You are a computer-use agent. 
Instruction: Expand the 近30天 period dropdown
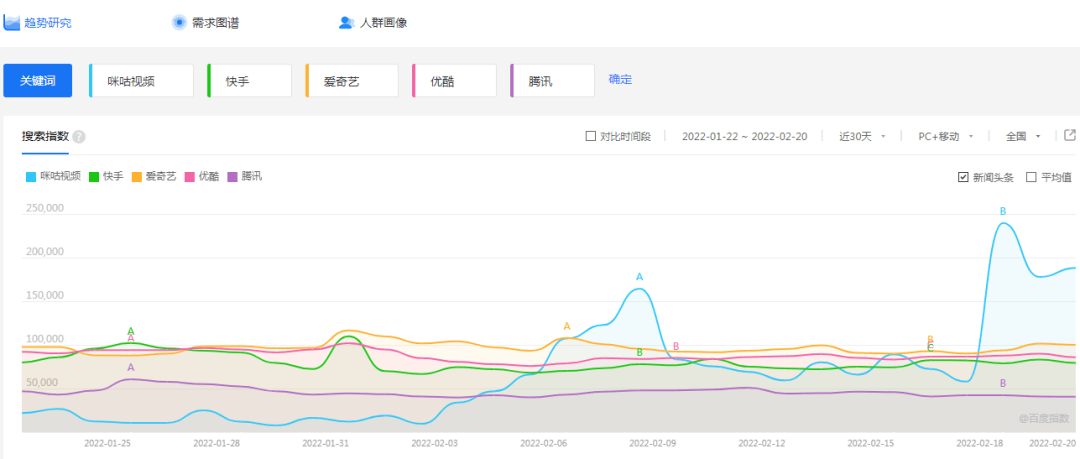(862, 136)
